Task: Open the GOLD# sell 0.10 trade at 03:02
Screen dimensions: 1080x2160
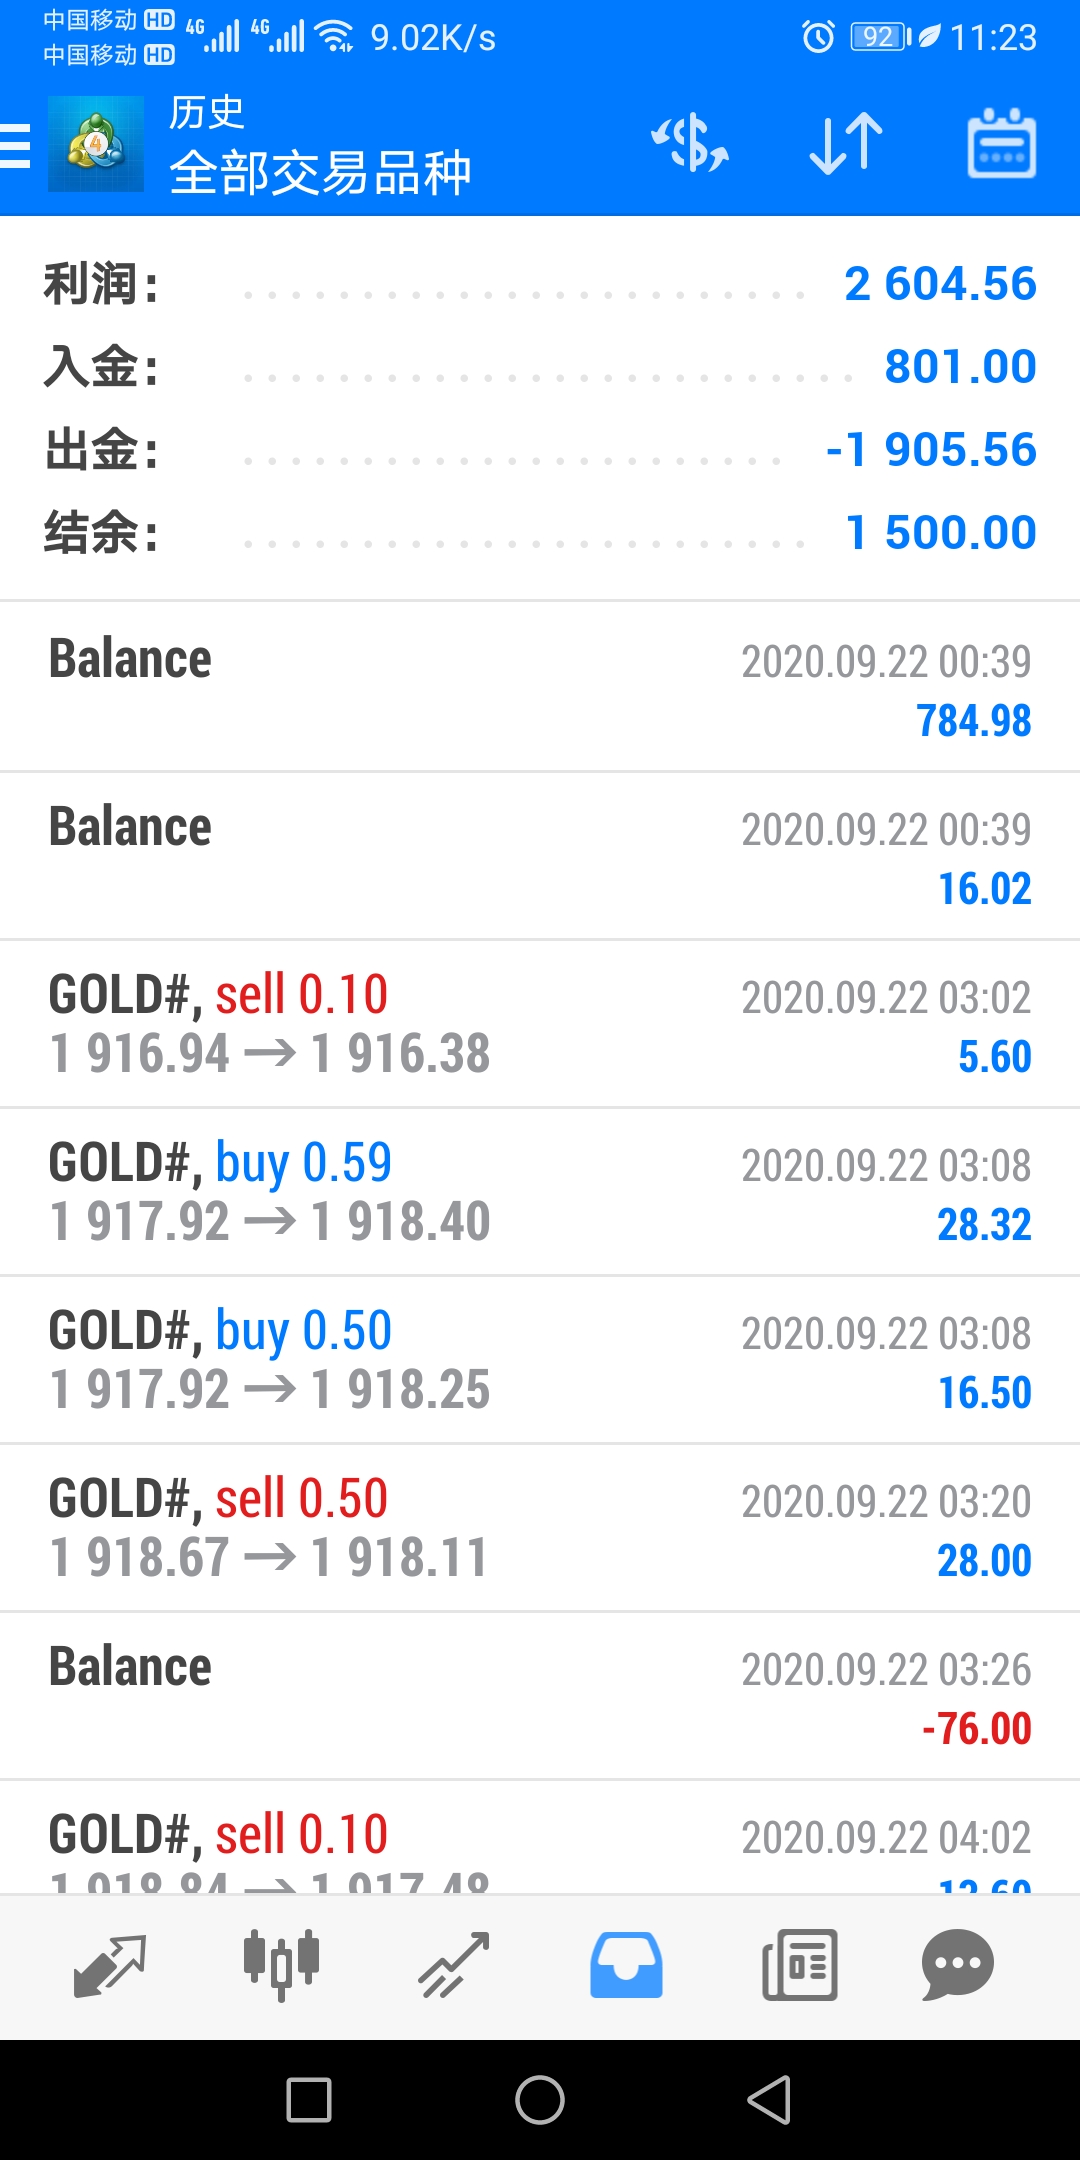Action: tap(540, 1024)
